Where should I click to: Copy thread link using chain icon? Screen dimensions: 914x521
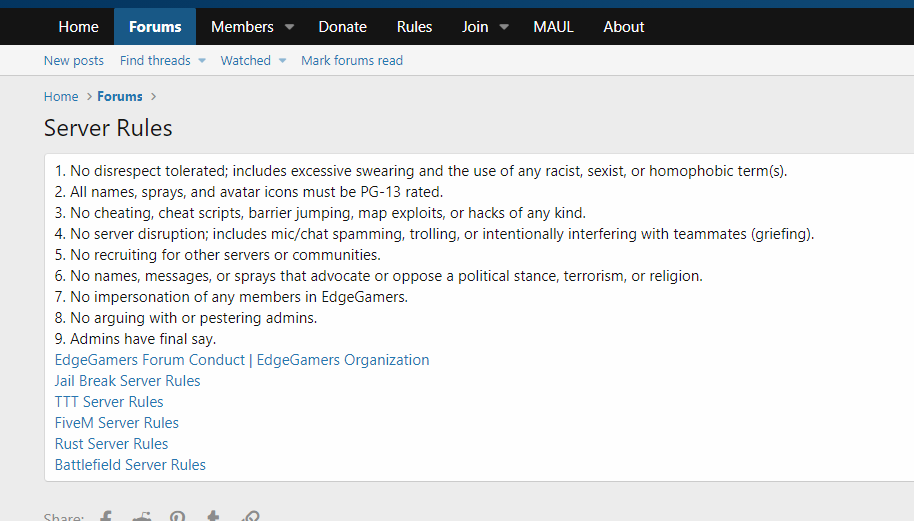[x=251, y=516]
